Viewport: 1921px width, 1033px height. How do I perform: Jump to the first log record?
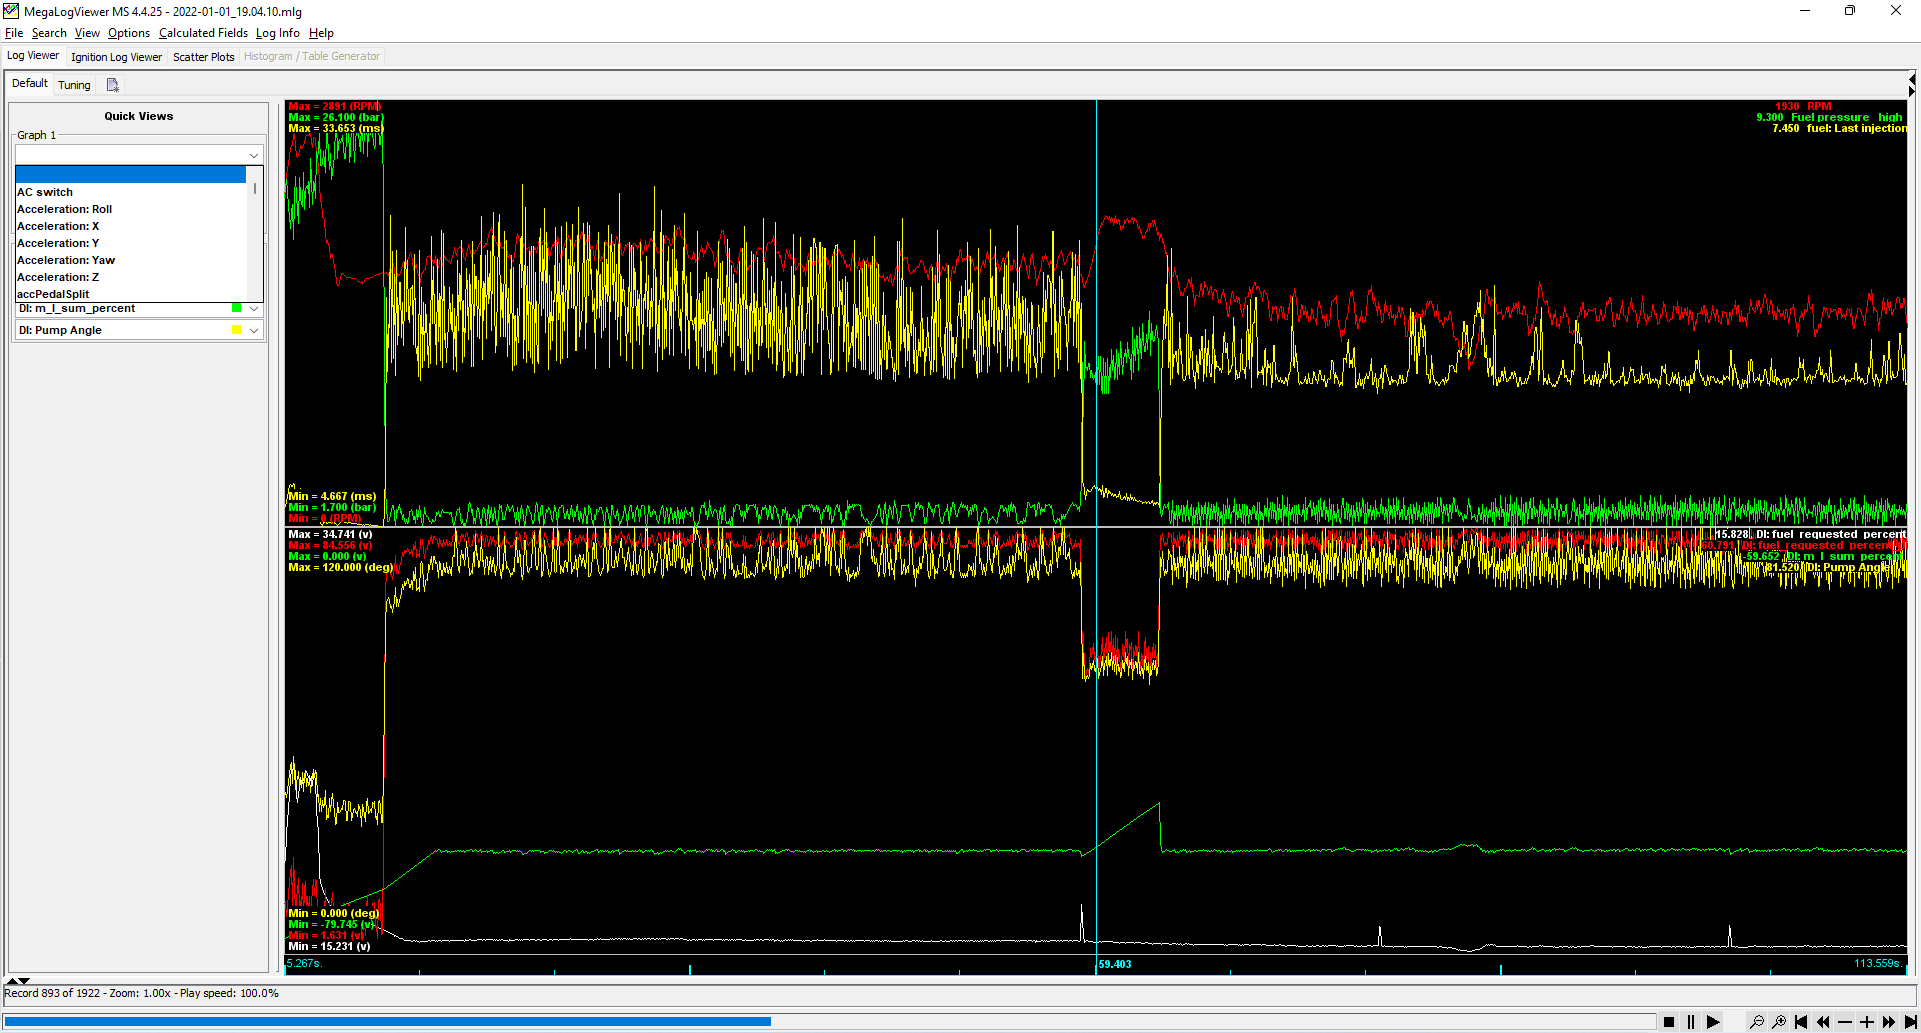pos(1800,1022)
